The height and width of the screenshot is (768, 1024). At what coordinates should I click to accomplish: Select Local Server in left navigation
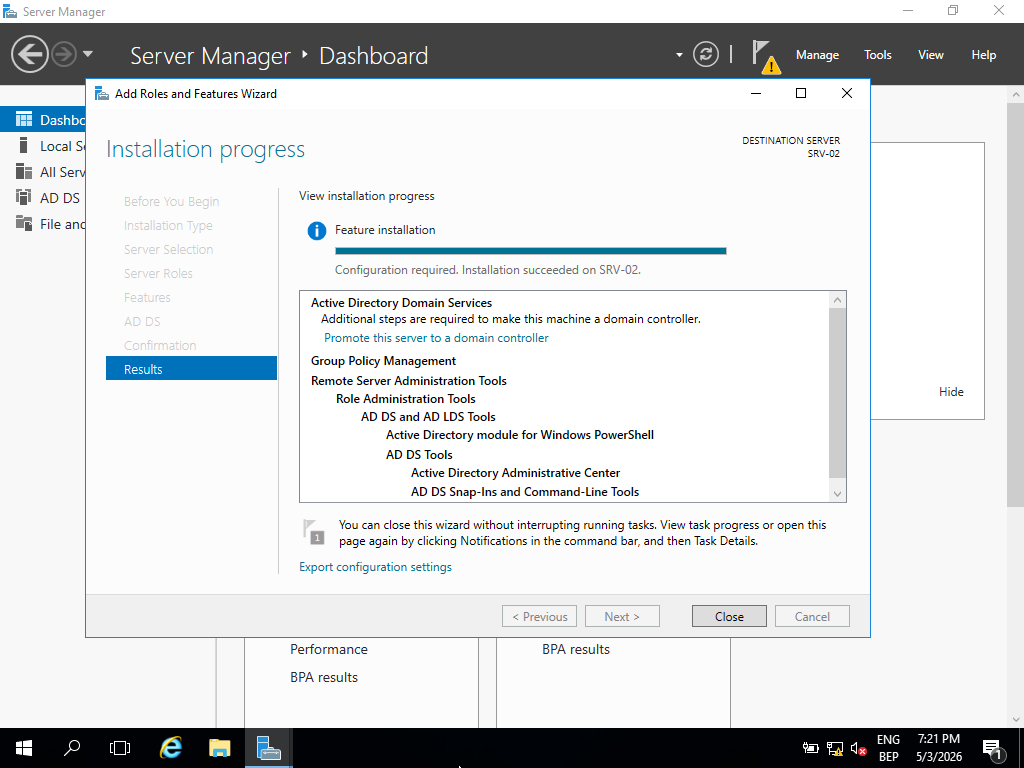coord(42,146)
